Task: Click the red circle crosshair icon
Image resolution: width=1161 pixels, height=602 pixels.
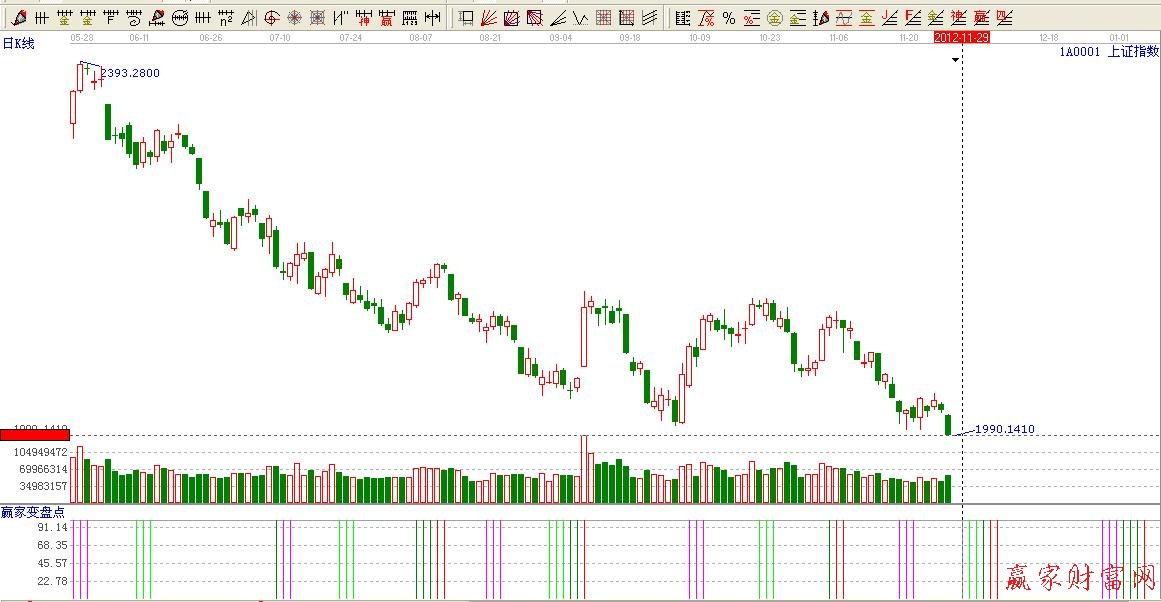Action: click(x=271, y=17)
